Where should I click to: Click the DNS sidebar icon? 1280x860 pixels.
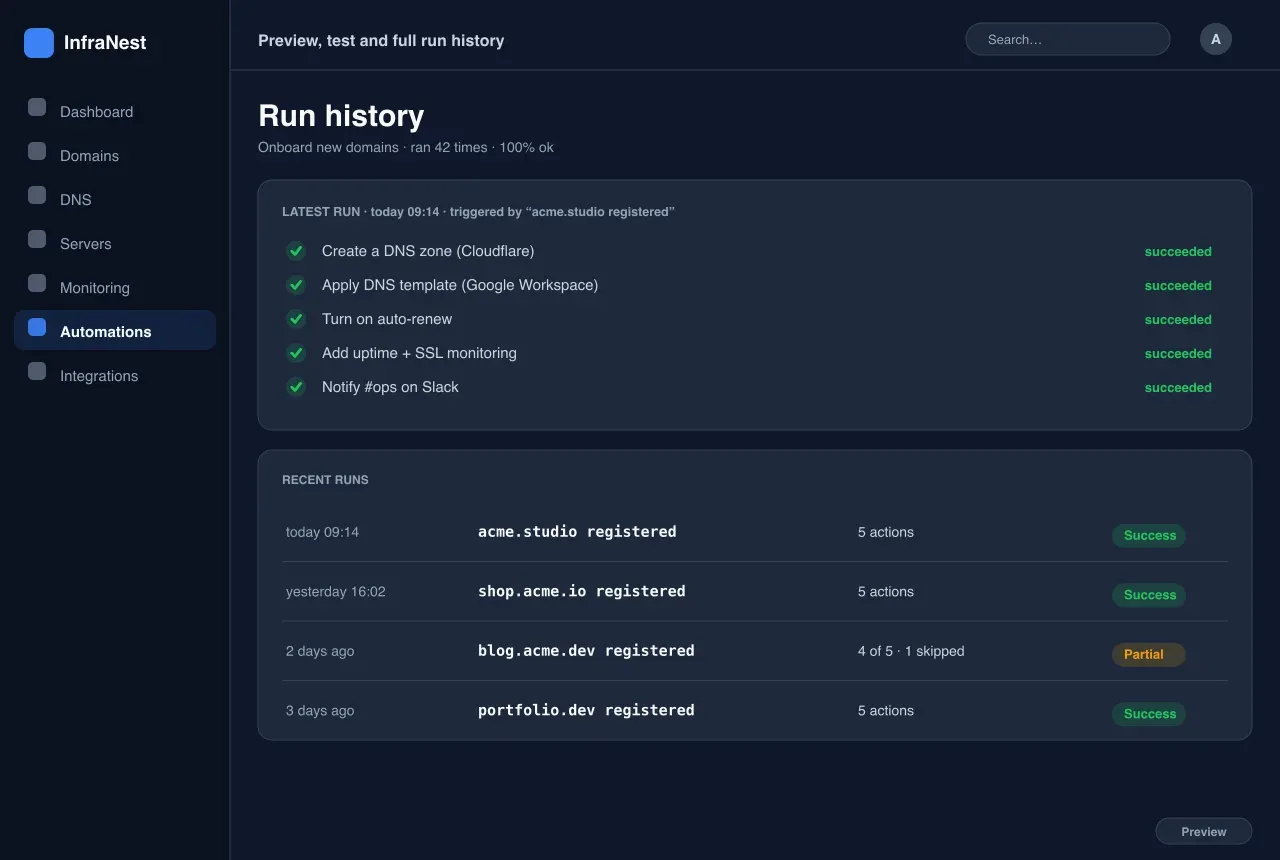point(37,195)
